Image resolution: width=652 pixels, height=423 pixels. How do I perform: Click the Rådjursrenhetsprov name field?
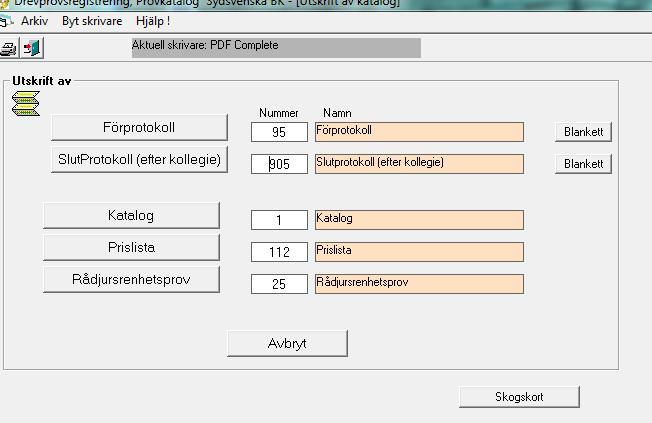419,284
